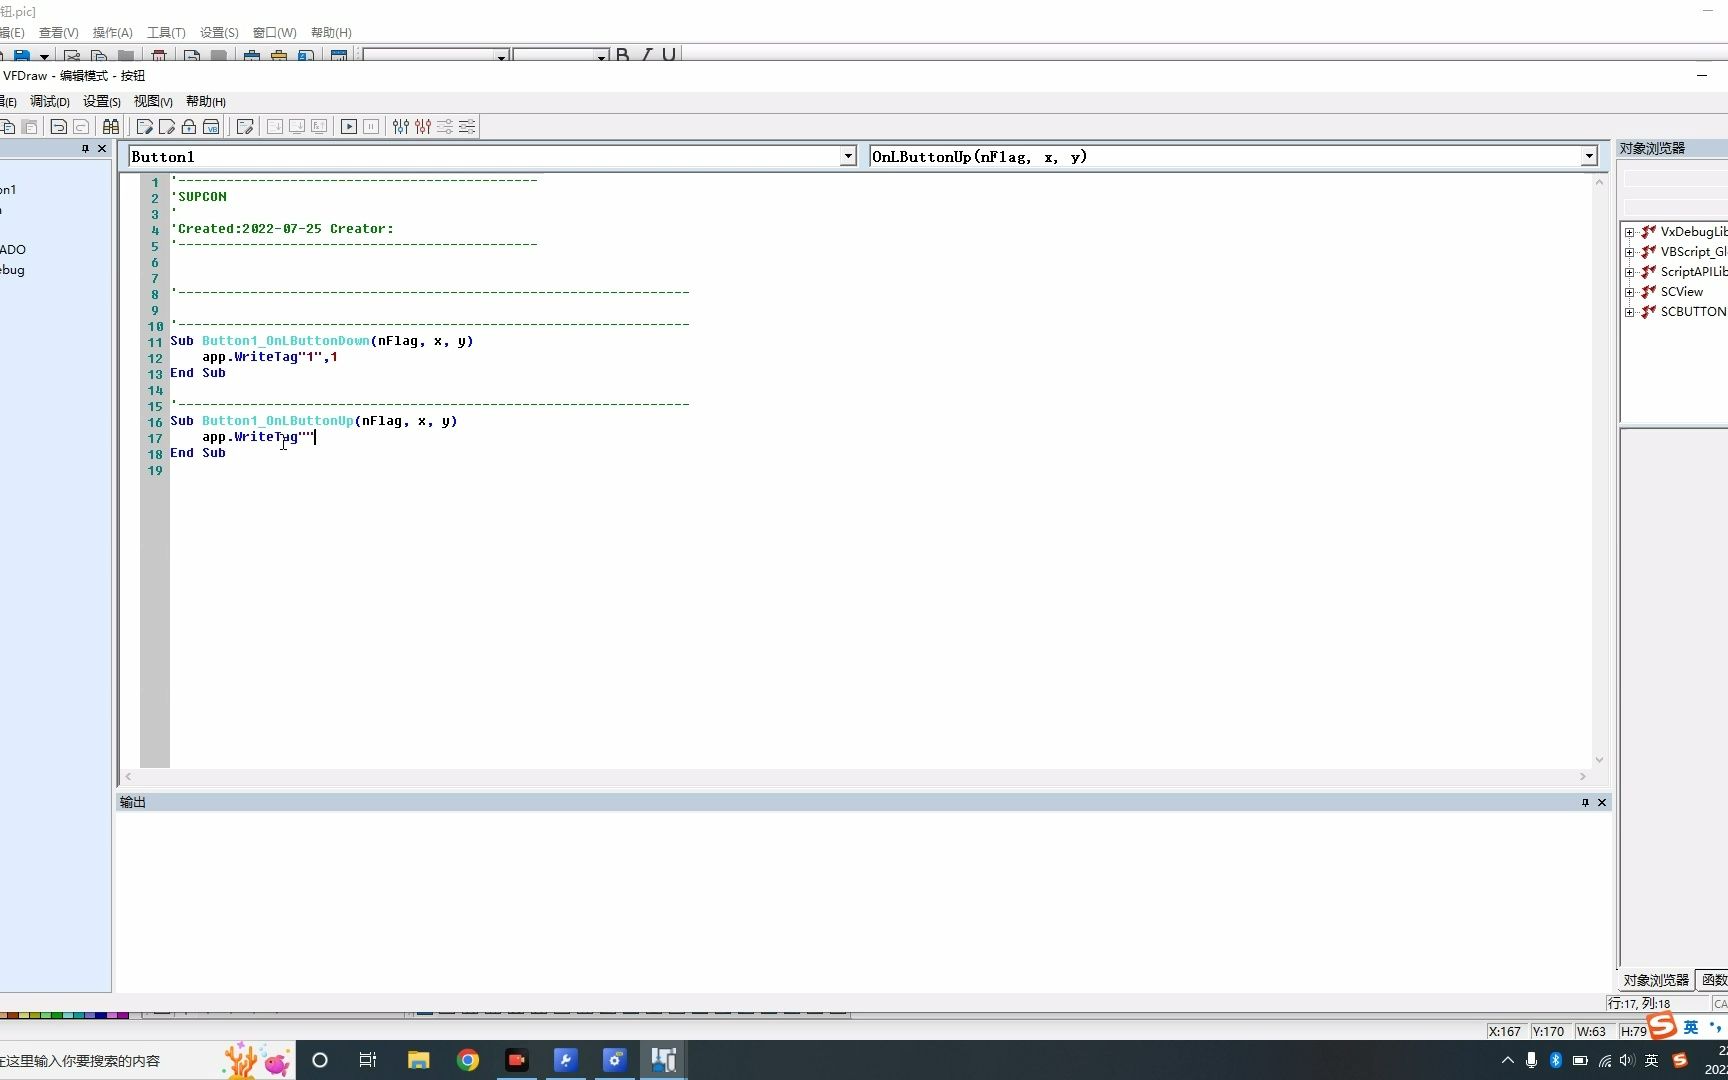
Task: Expand the VxDebugLib tree node
Action: point(1630,232)
